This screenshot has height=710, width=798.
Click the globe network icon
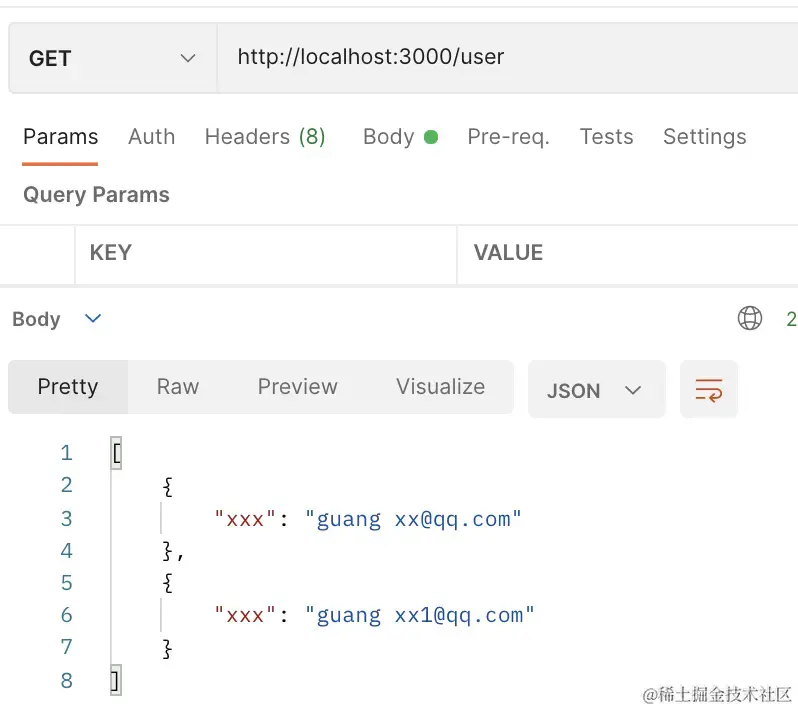[x=749, y=319]
